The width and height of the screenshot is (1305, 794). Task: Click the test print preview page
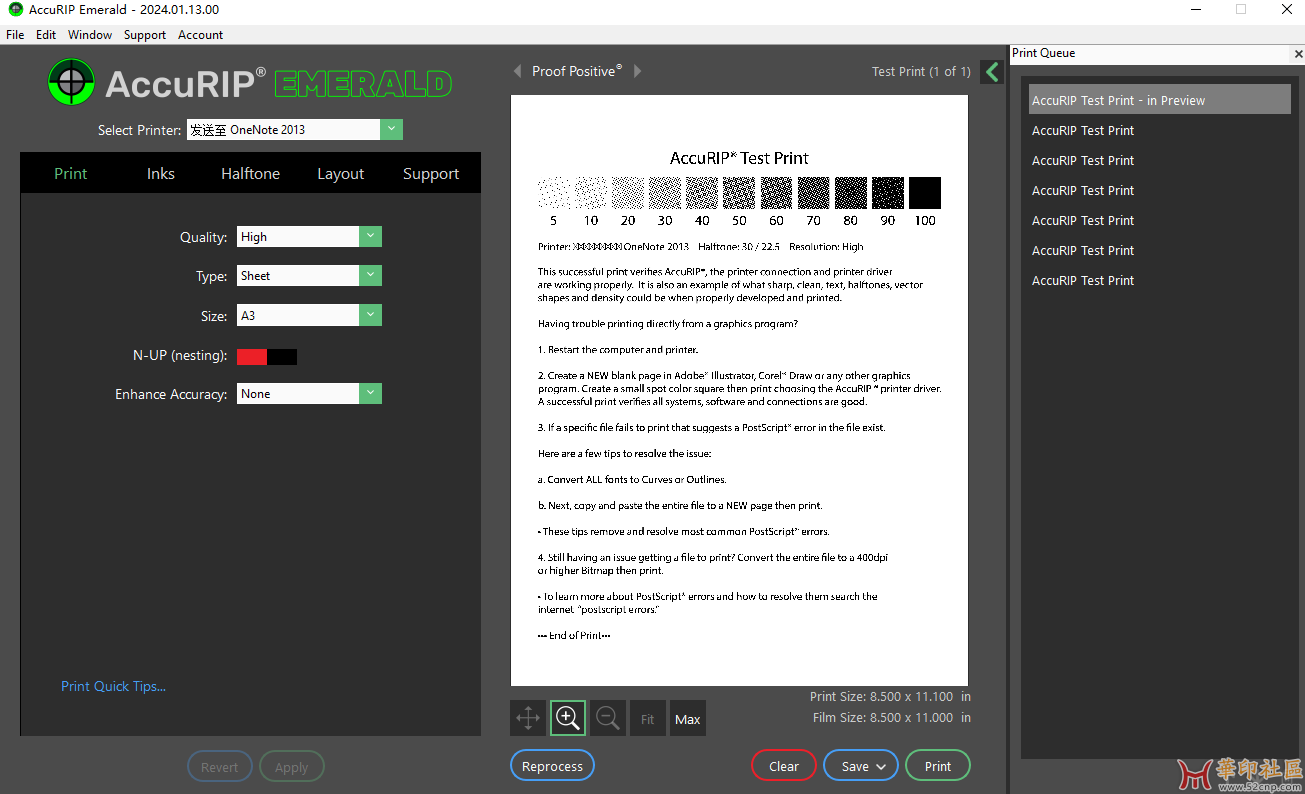click(739, 390)
